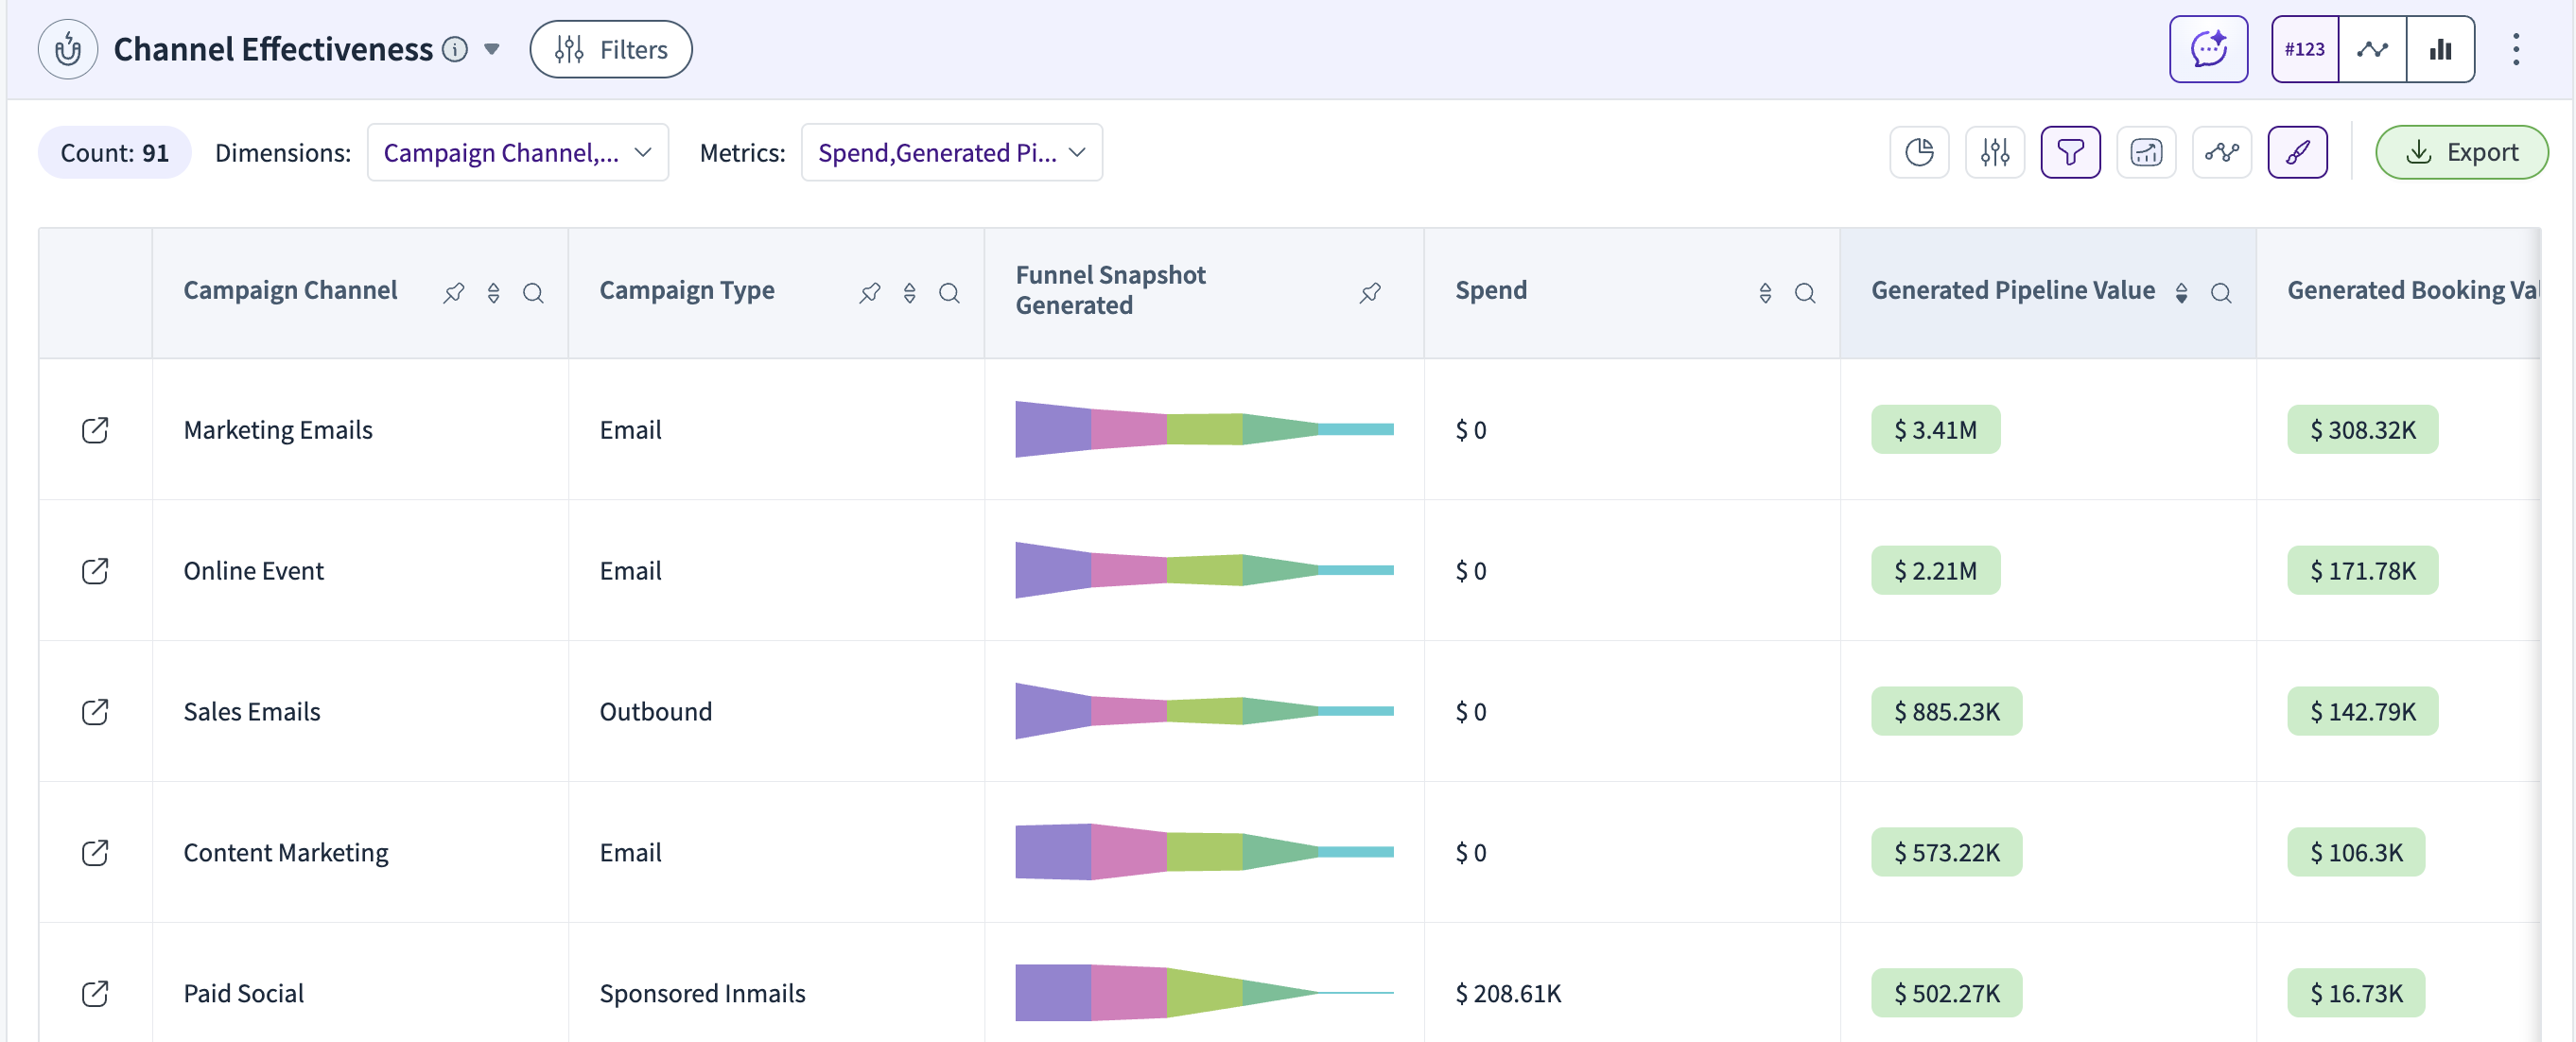Screen dimensions: 2576x1042
Task: Click the sliders settings icon near Export
Action: coord(1994,152)
